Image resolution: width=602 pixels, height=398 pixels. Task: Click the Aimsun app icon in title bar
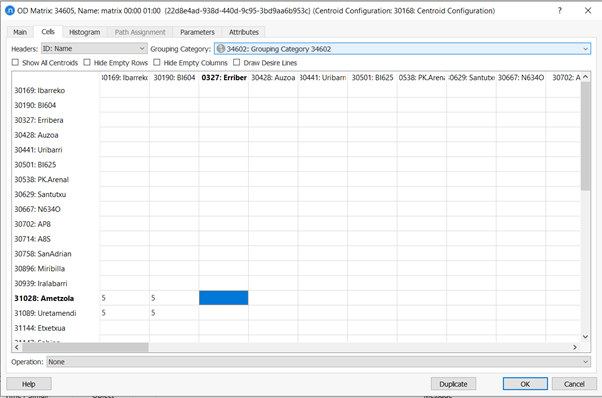tap(10, 11)
